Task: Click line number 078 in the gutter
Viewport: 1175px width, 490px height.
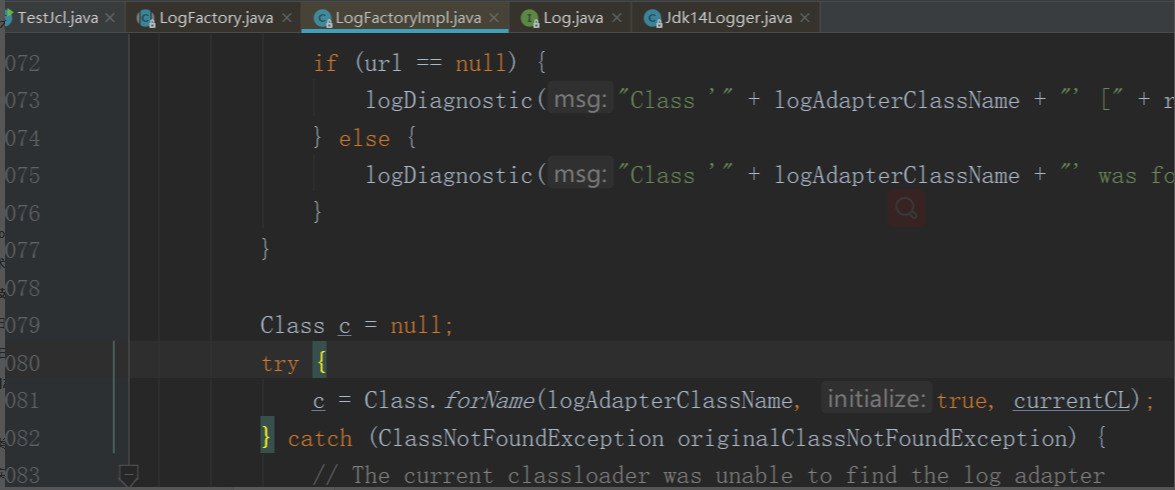Action: (22, 288)
